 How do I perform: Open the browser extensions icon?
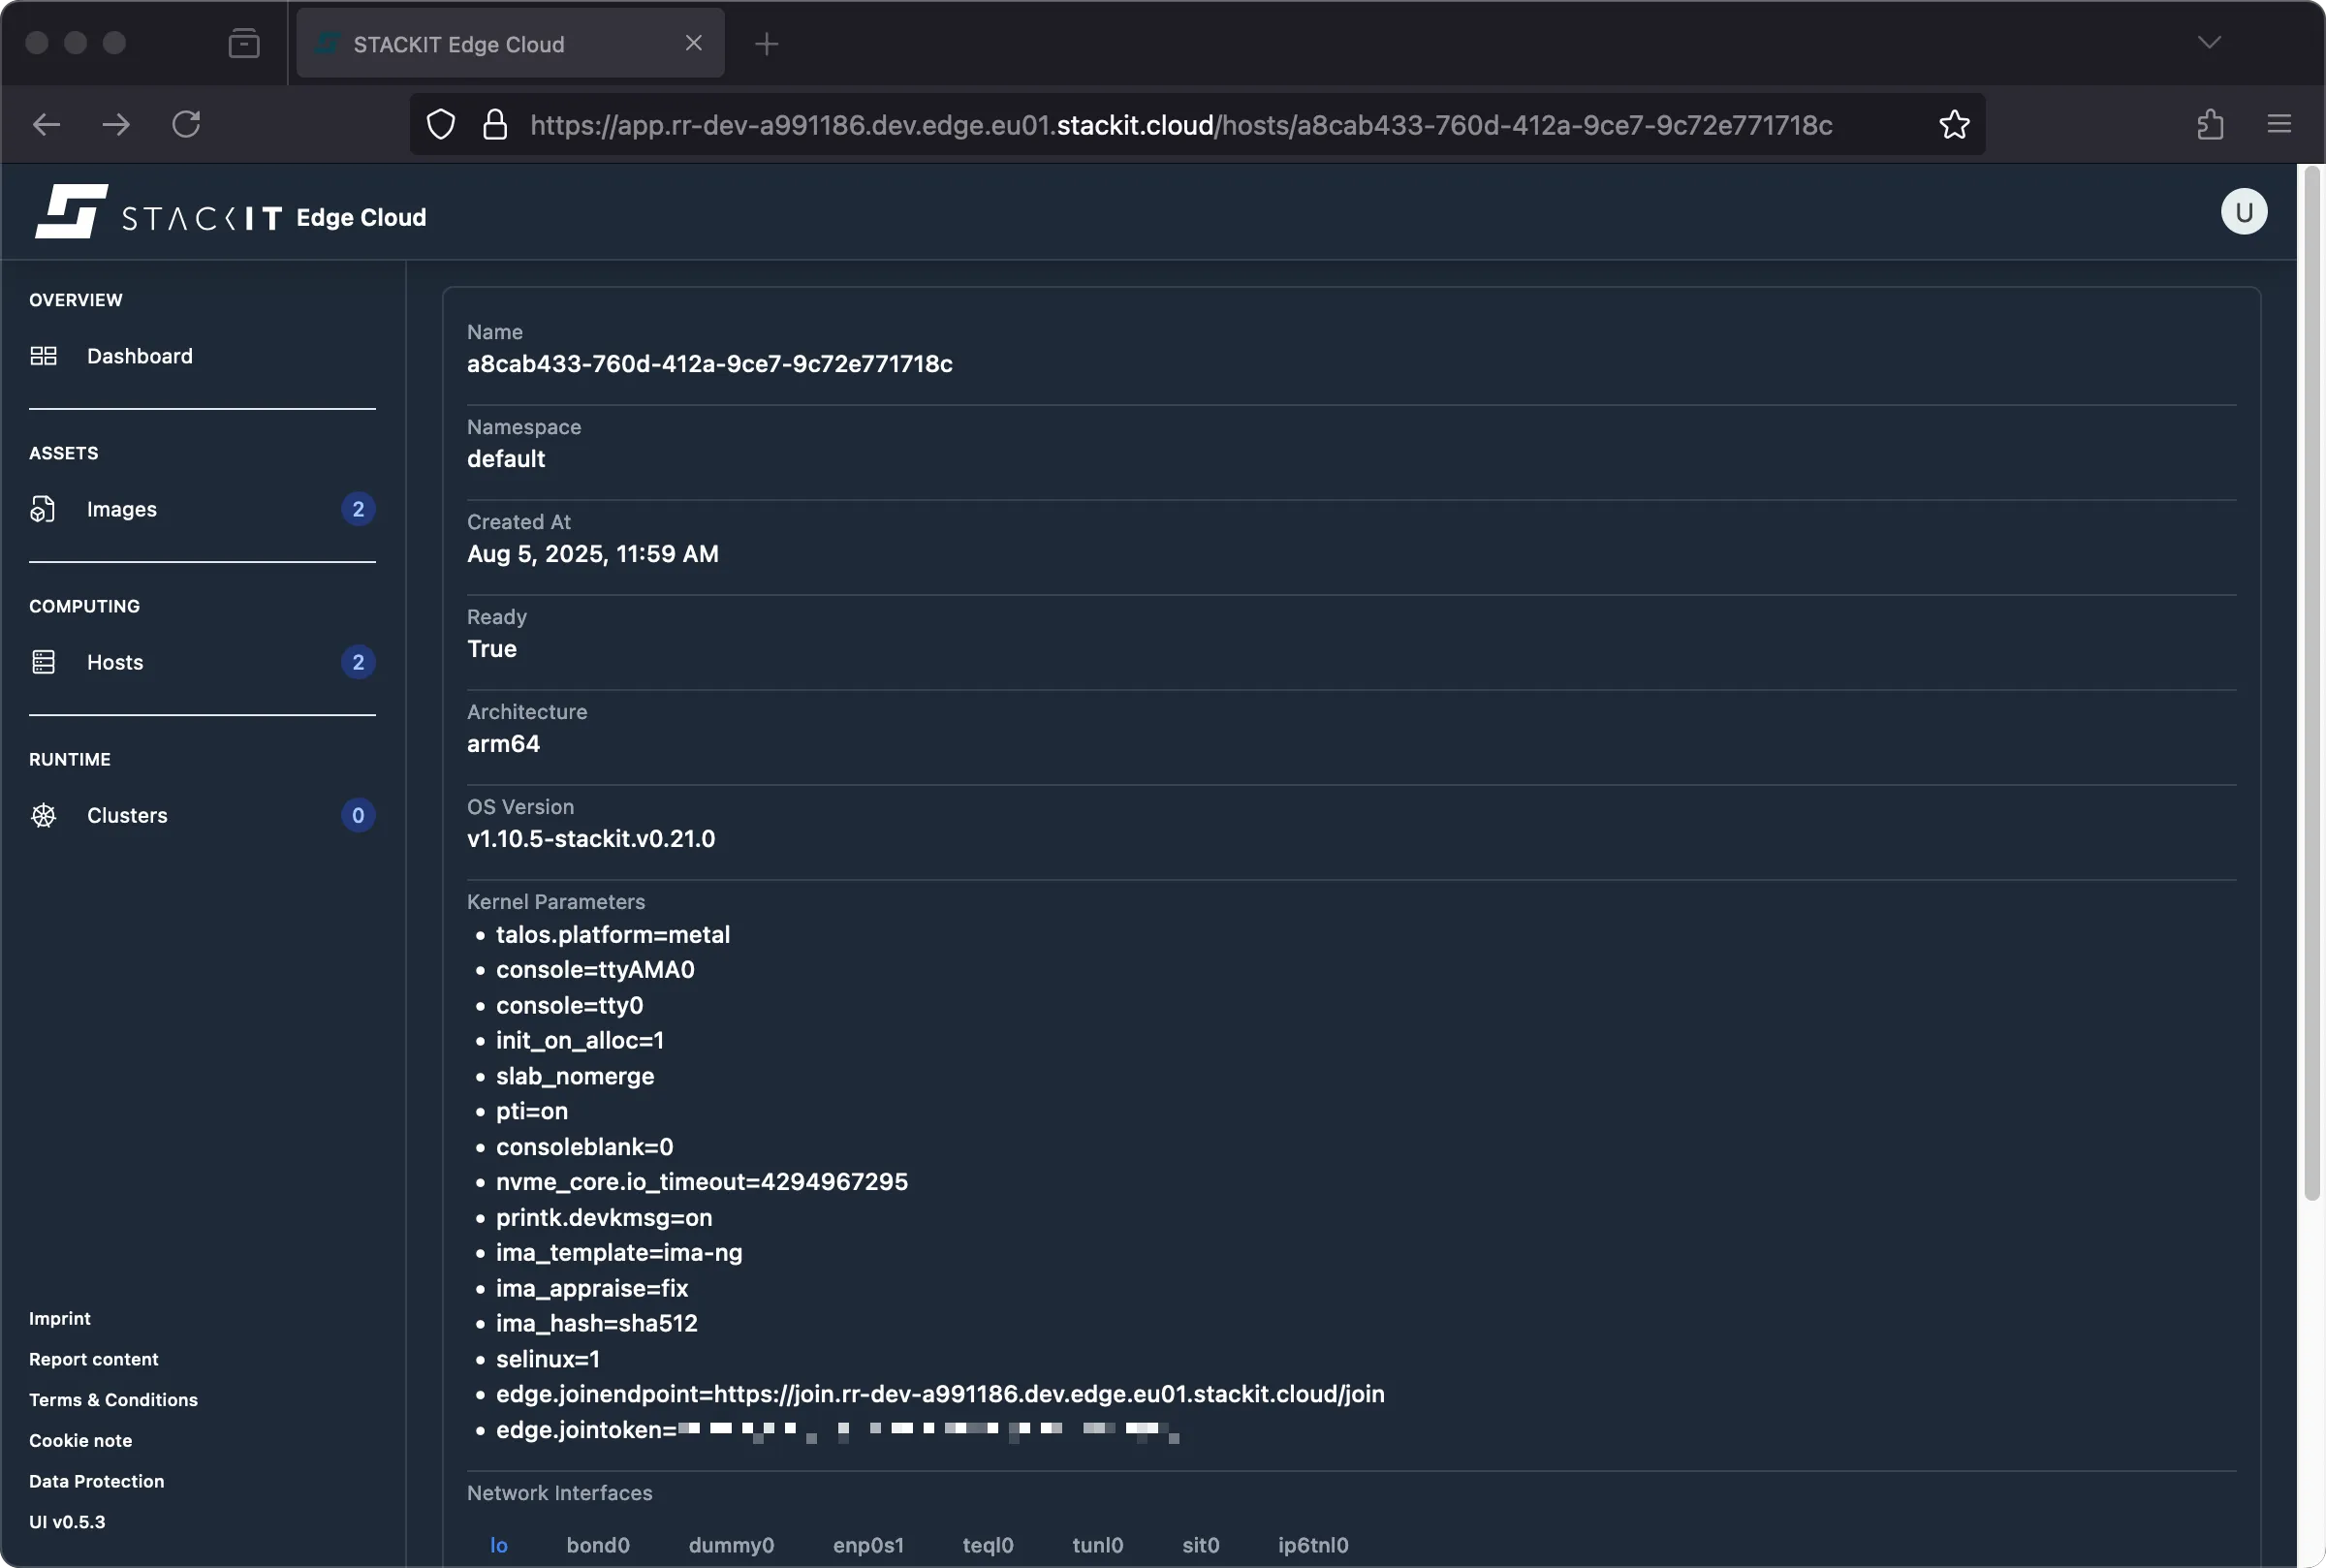(x=2208, y=123)
